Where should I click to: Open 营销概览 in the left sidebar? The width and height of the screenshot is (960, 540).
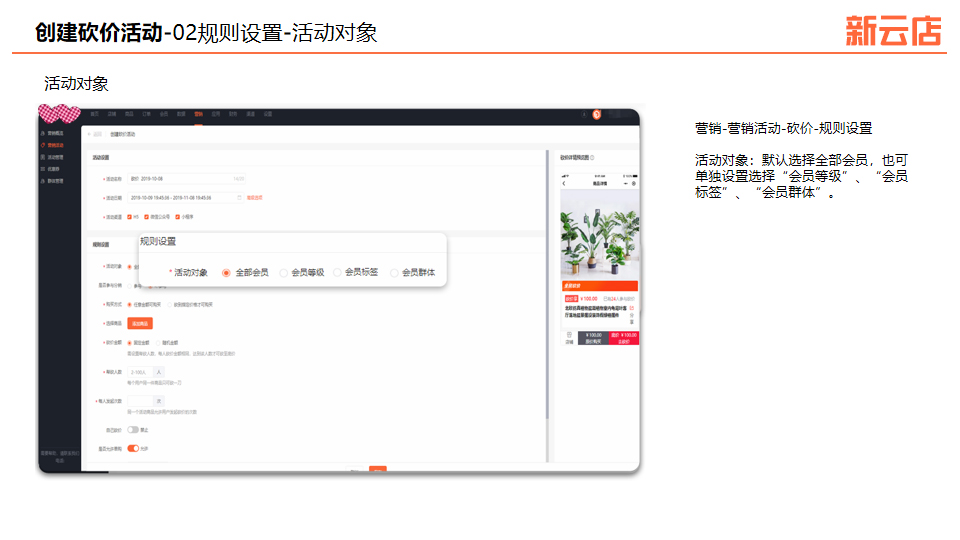click(53, 133)
